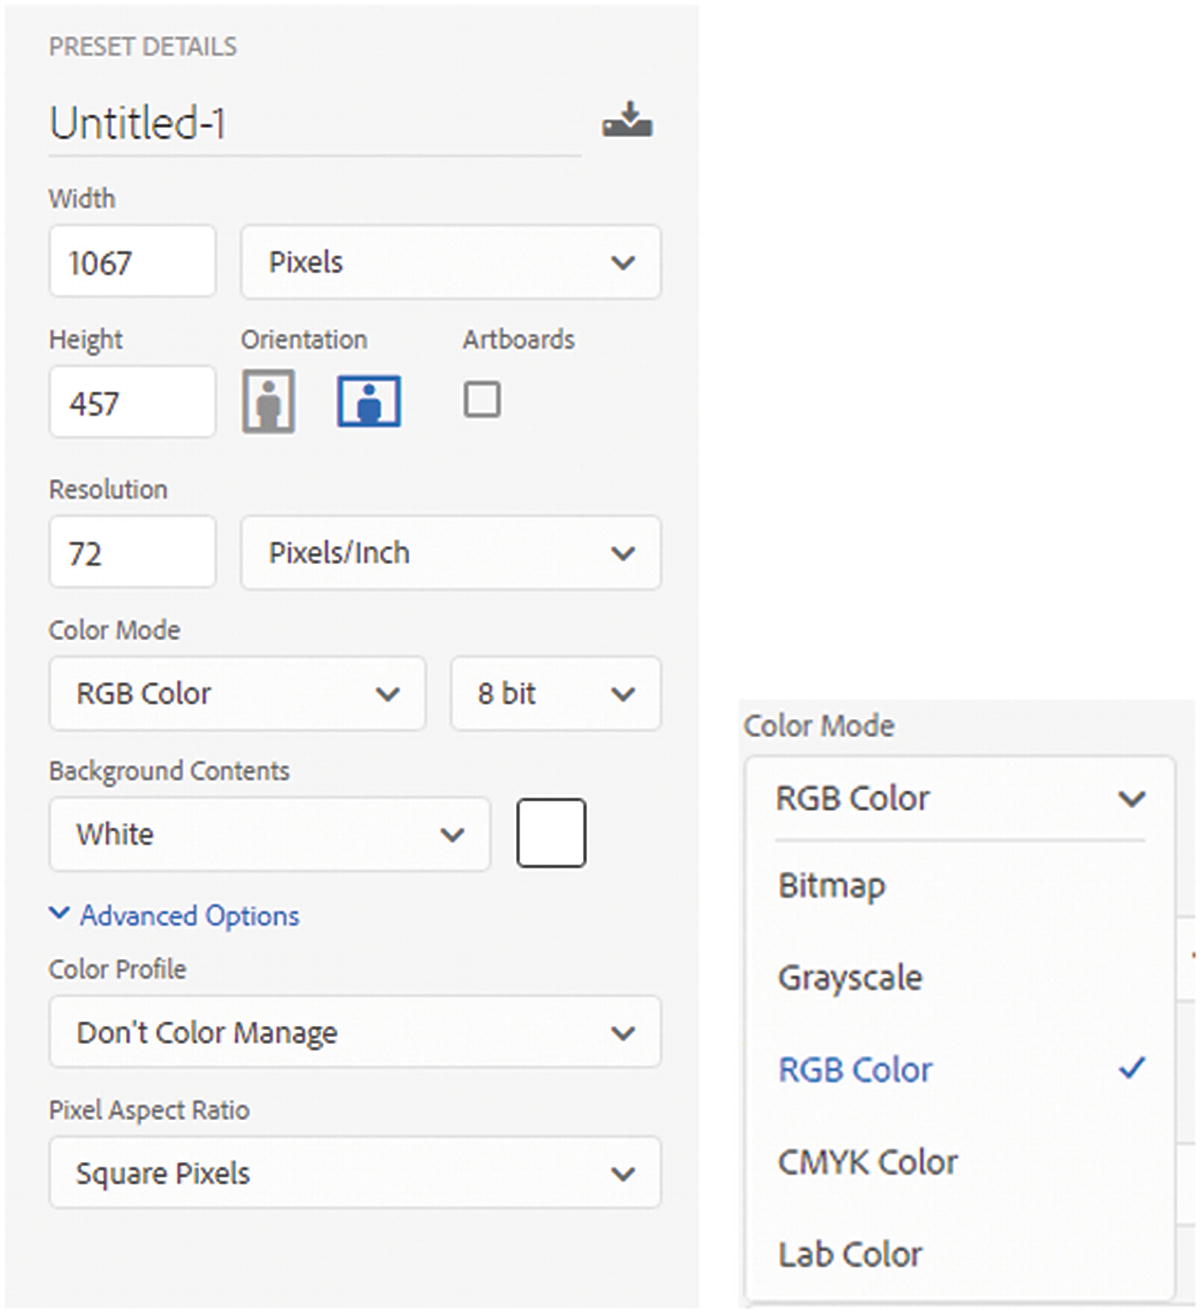Image resolution: width=1200 pixels, height=1313 pixels.
Task: Open the width units Pixels dropdown
Action: (x=450, y=262)
